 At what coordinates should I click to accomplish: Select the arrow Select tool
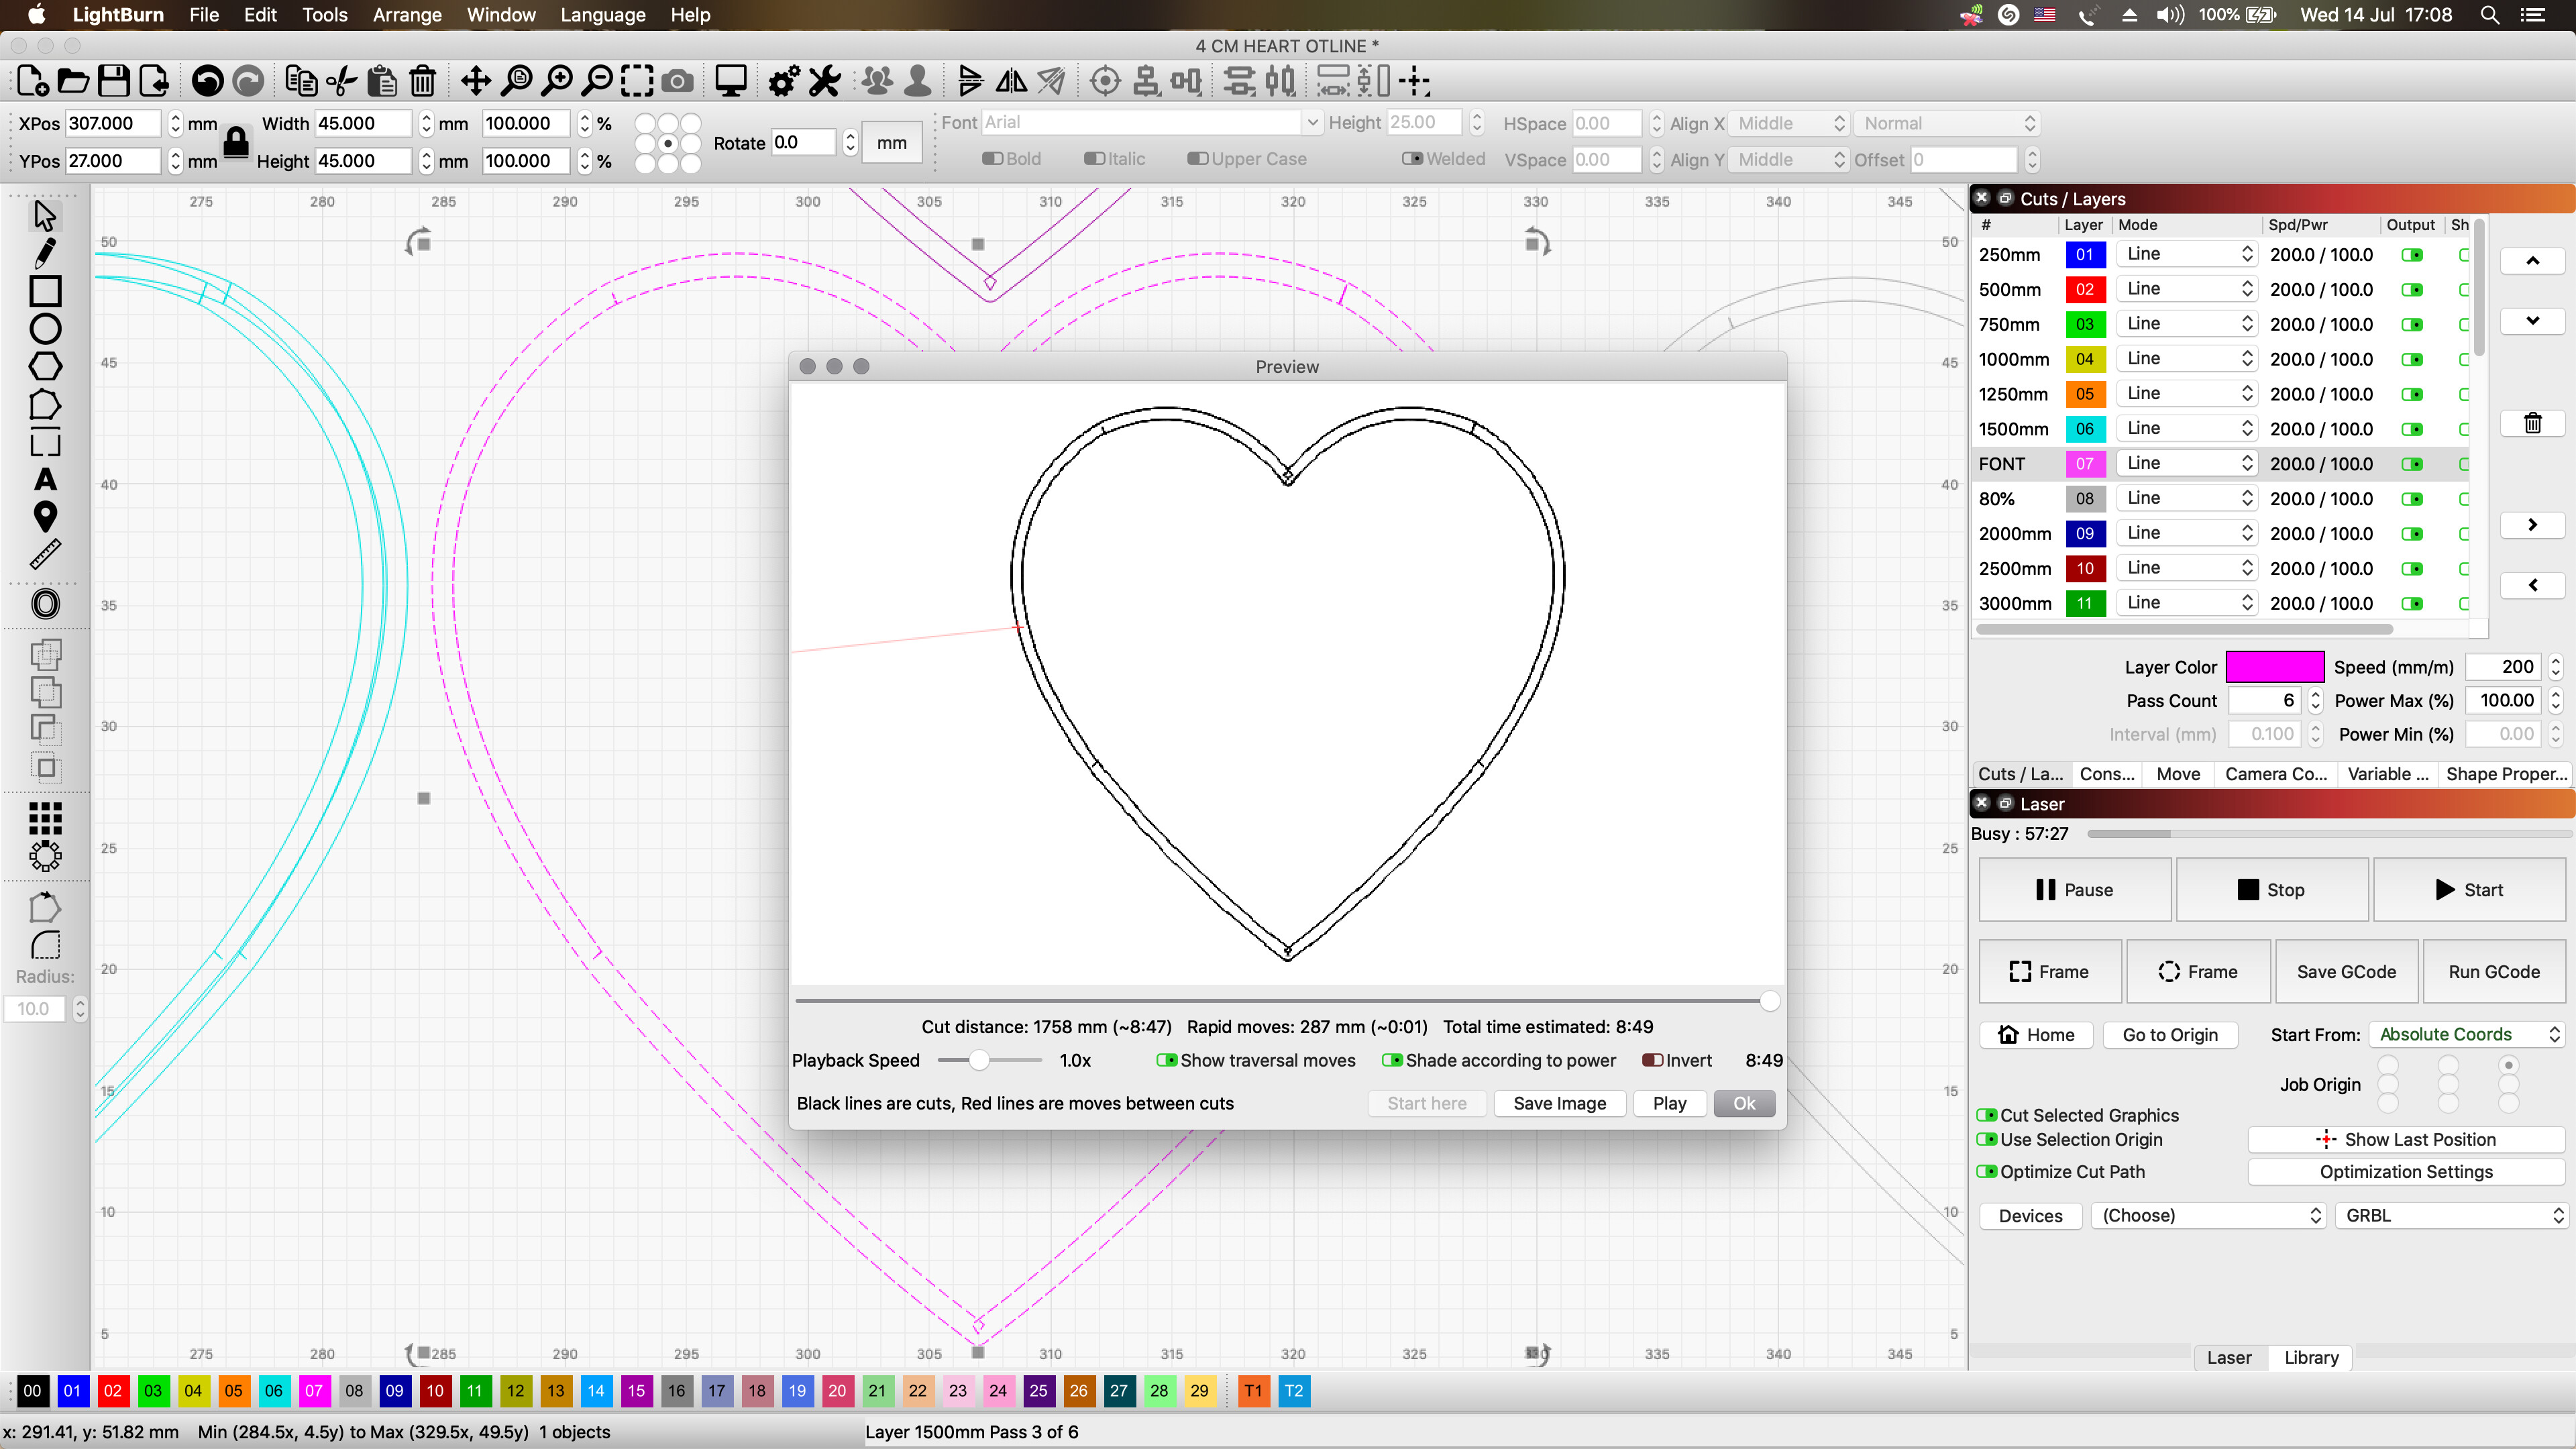coord(45,214)
